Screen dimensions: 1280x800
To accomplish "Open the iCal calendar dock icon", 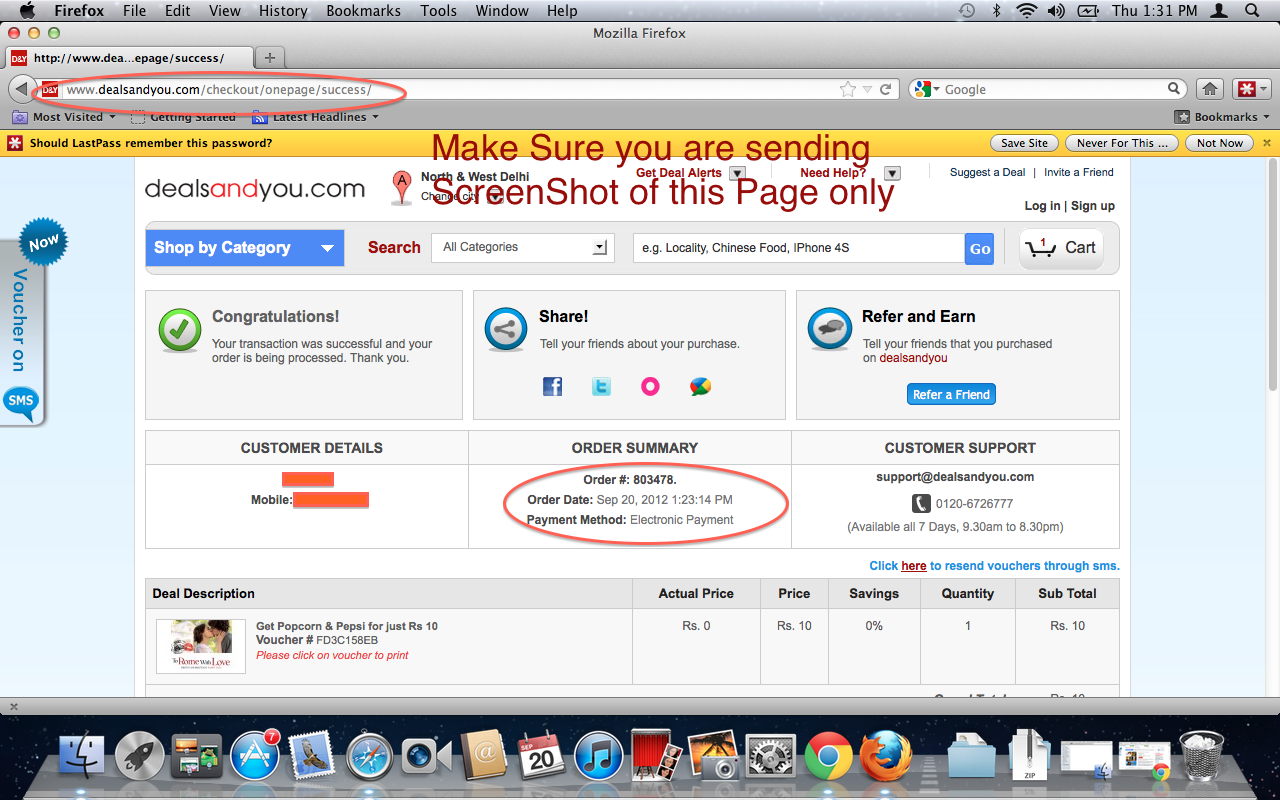I will [541, 756].
